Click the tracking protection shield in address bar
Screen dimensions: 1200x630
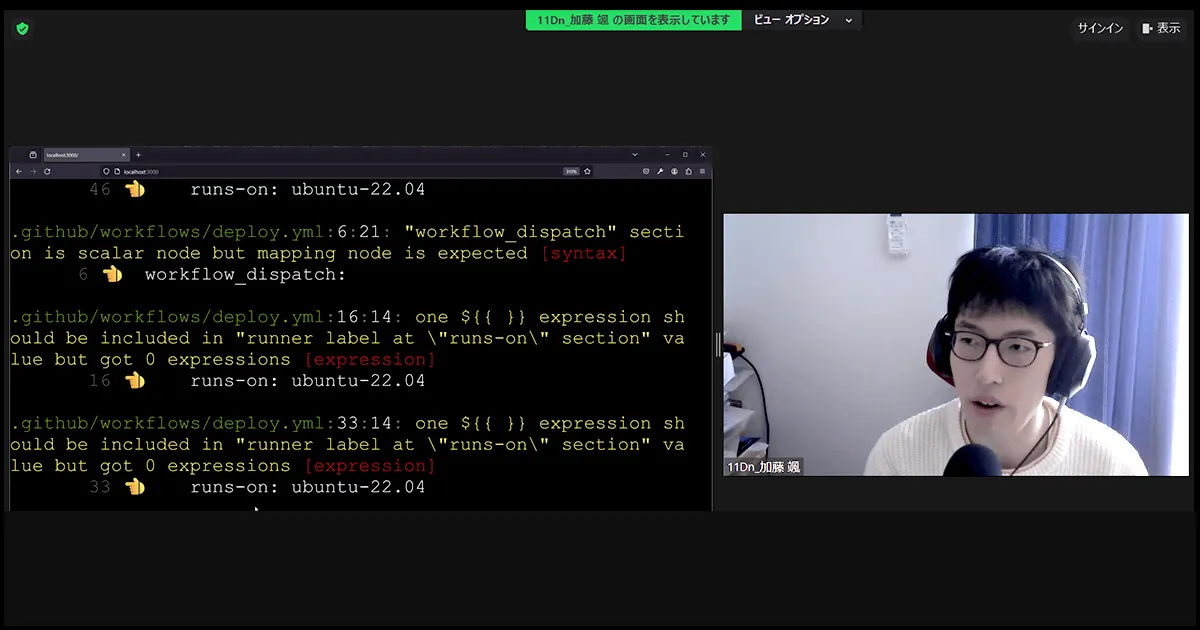pos(106,171)
